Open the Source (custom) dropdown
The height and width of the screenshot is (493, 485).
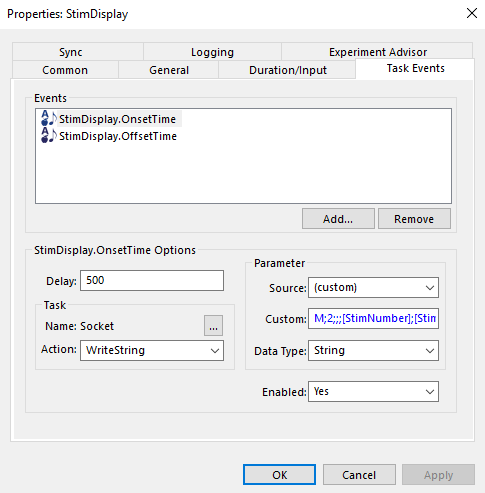pos(373,287)
